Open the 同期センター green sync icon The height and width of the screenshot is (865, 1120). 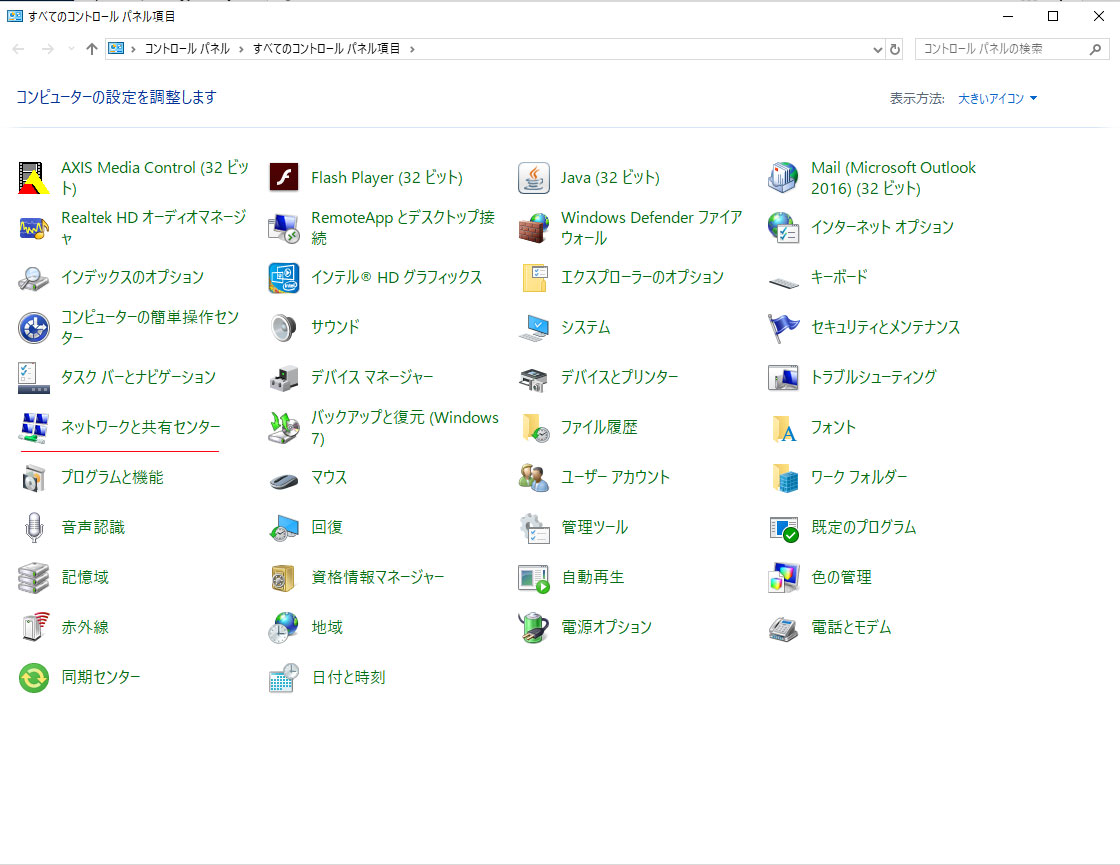click(34, 678)
